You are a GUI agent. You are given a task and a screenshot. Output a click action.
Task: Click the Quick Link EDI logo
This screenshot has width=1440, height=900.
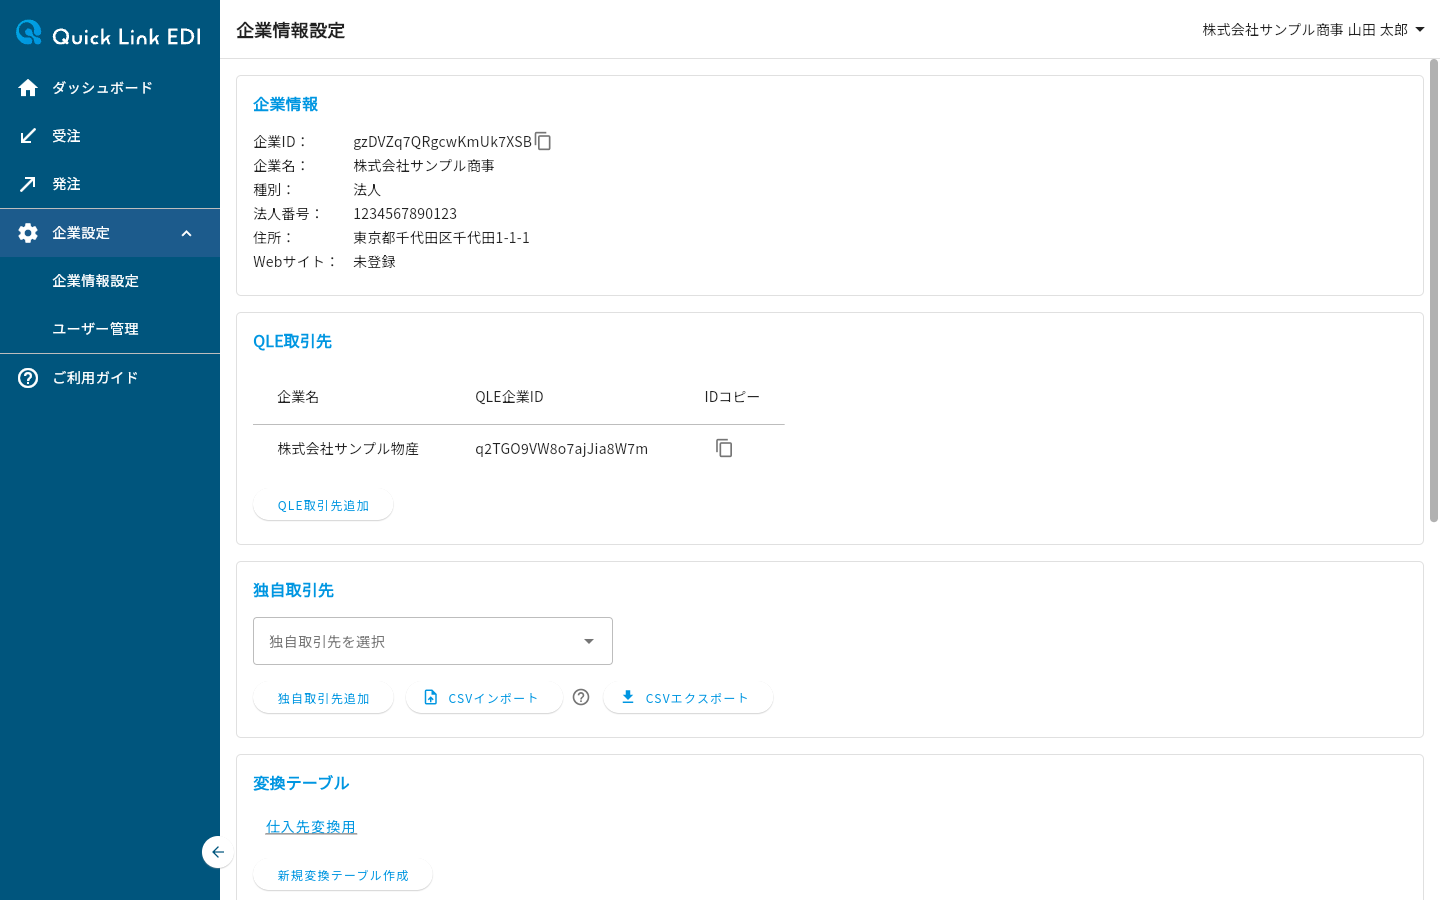[x=108, y=34]
